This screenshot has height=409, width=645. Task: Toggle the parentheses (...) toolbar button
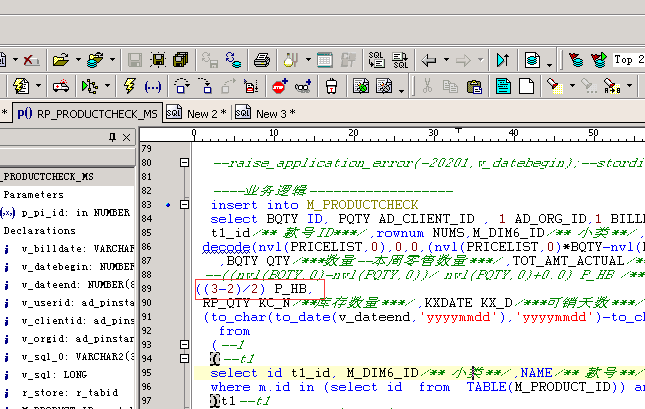(x=153, y=86)
